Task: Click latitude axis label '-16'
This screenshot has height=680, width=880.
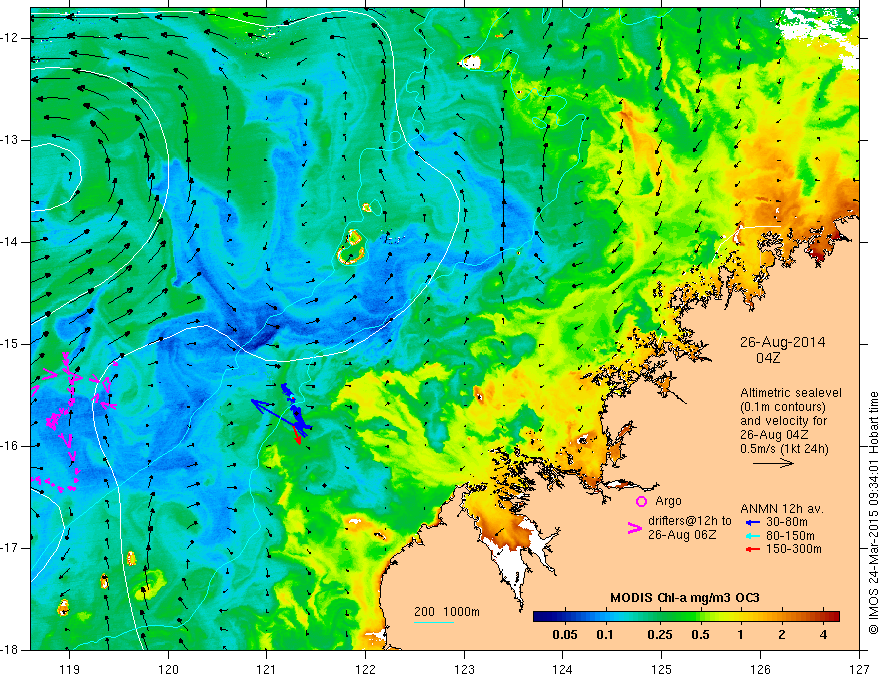Action: pos(11,446)
